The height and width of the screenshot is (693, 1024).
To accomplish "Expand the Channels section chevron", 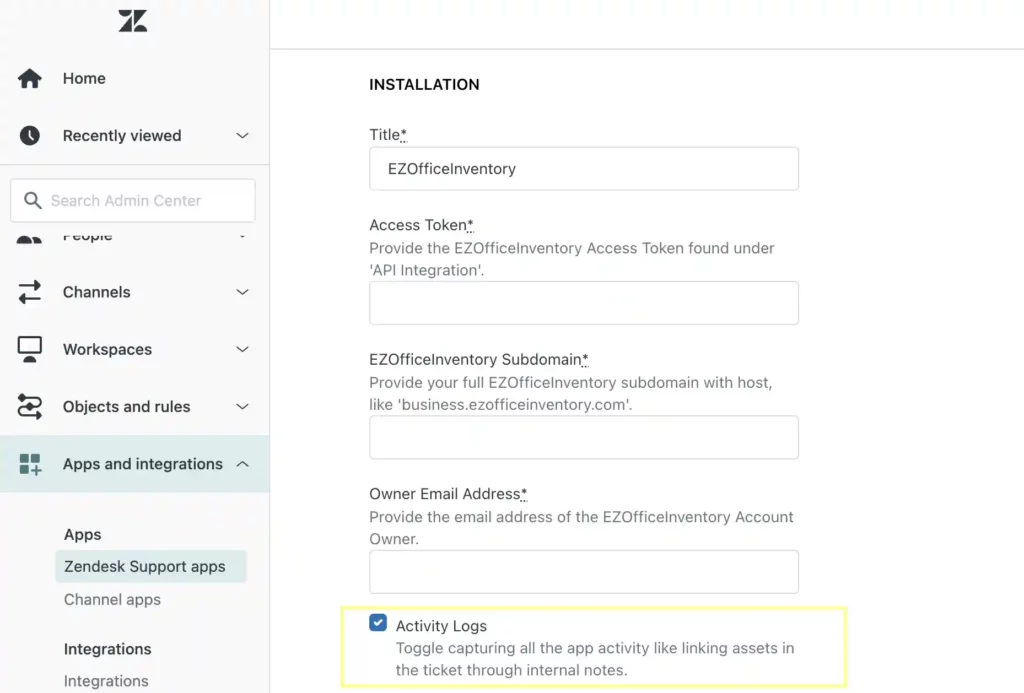I will [242, 292].
